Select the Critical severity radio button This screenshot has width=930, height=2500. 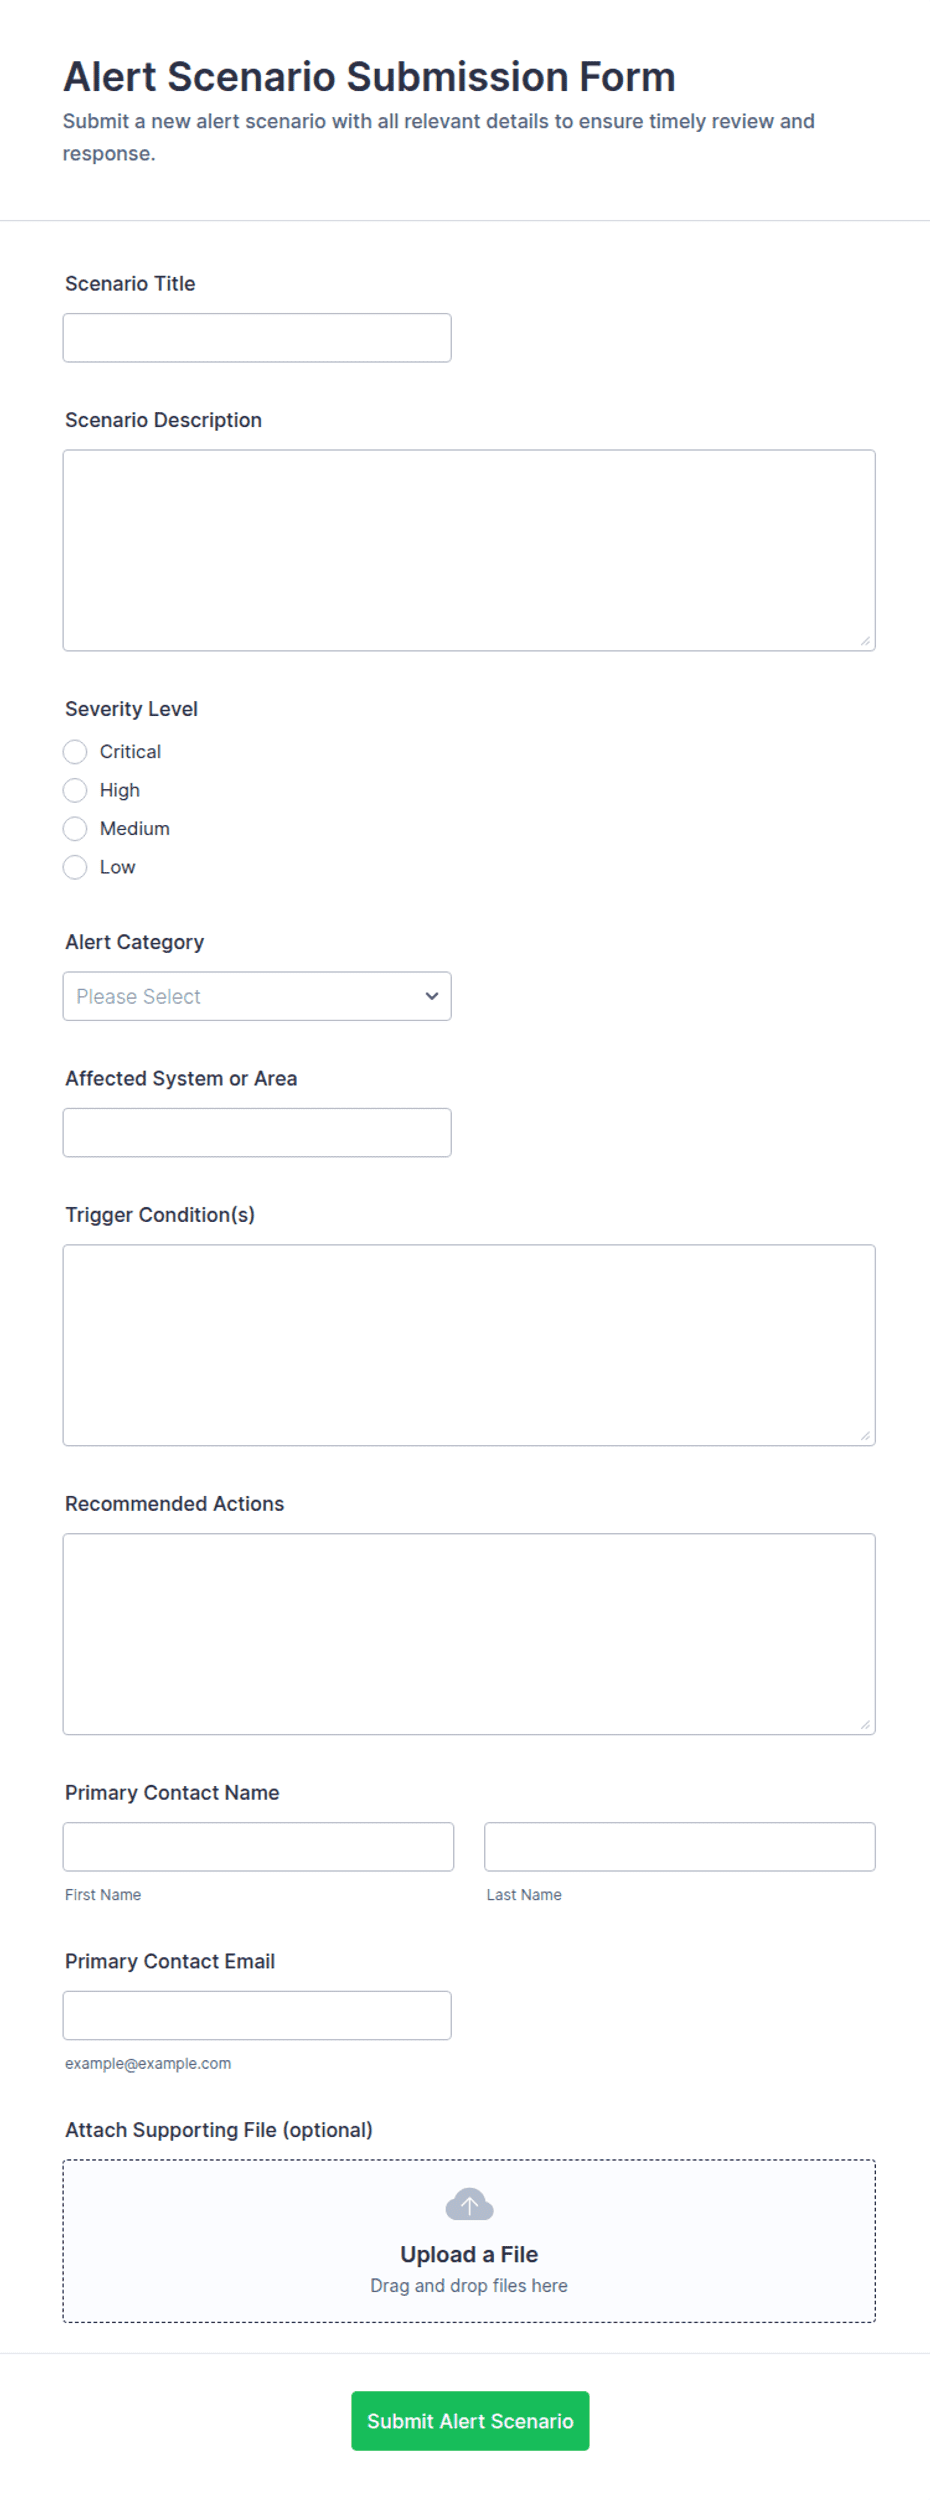click(x=75, y=752)
